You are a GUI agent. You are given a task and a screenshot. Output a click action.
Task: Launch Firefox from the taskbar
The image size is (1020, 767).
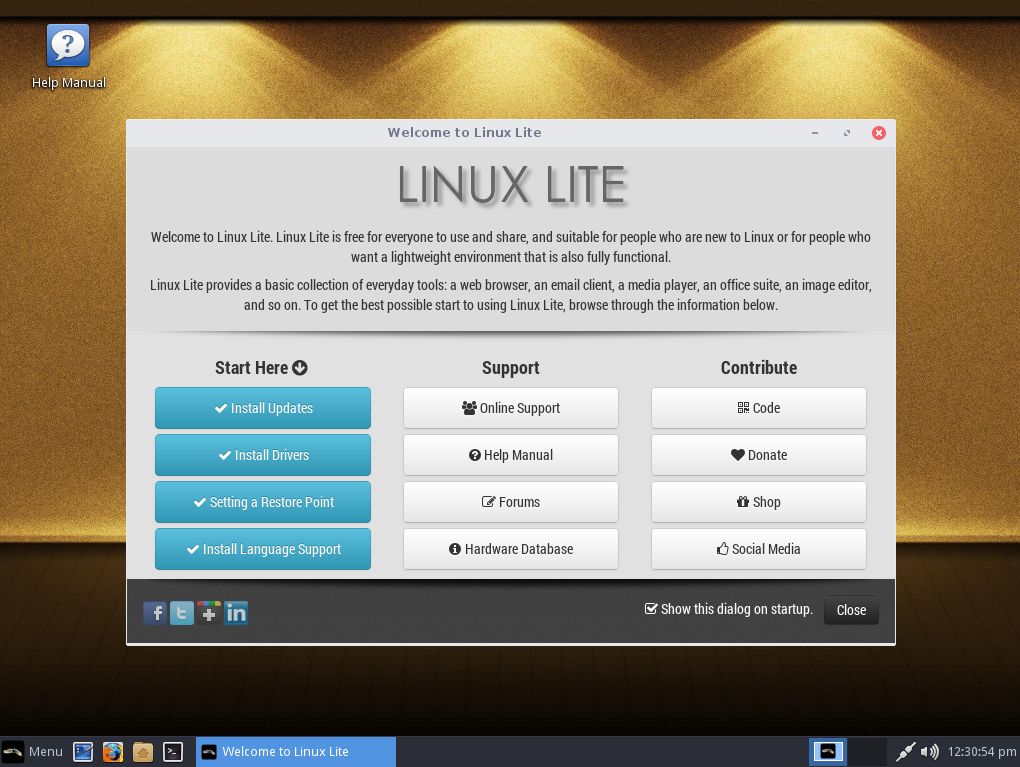pos(113,752)
